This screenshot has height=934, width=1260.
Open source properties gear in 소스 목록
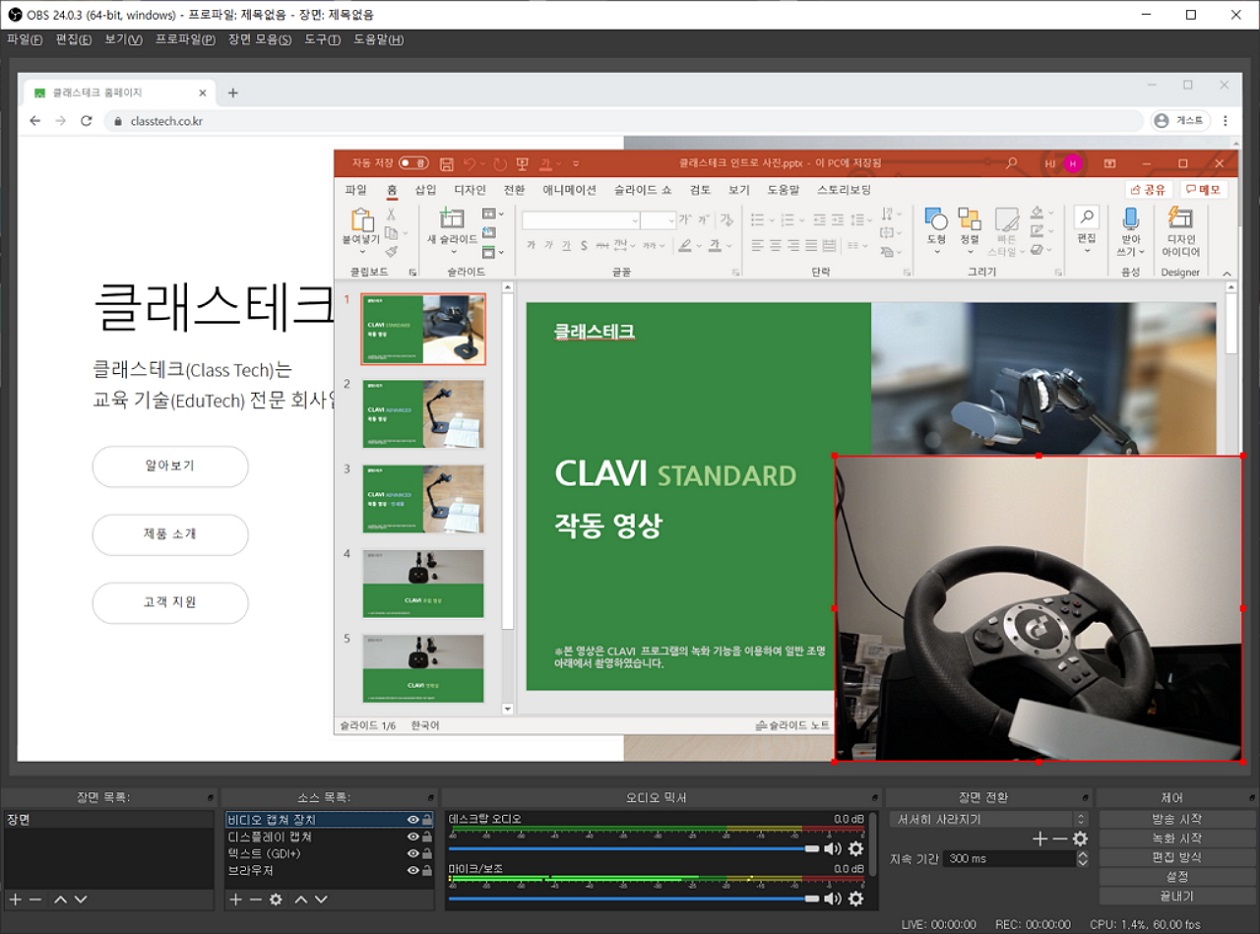[276, 900]
